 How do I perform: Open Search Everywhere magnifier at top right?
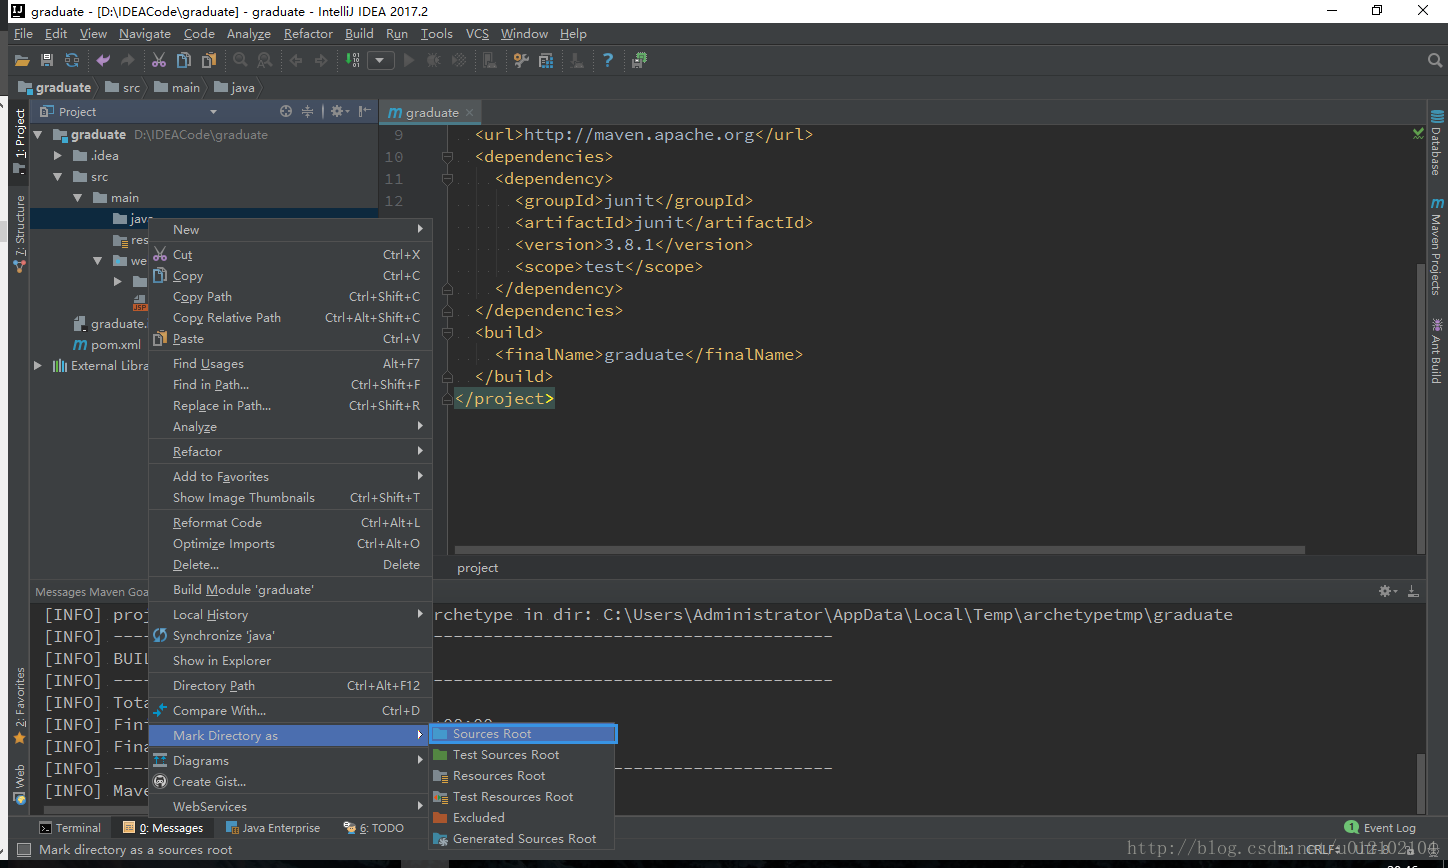[1435, 61]
